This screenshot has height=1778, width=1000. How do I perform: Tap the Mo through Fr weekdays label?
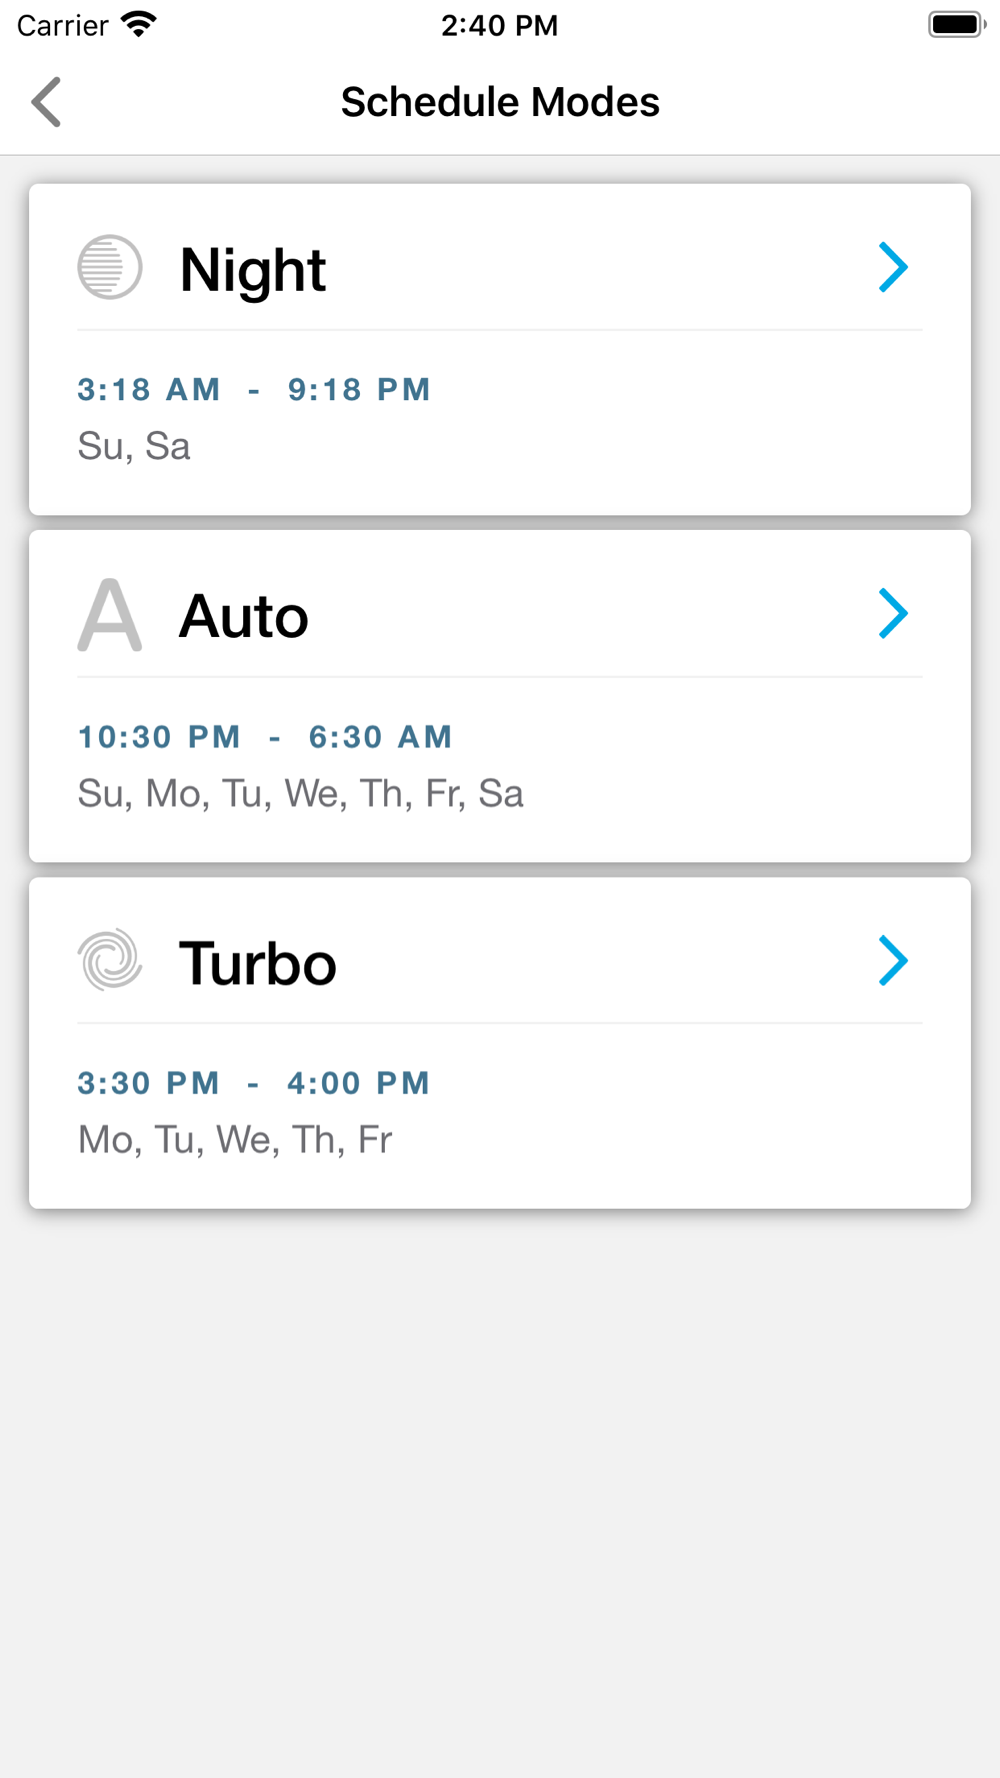(235, 1140)
